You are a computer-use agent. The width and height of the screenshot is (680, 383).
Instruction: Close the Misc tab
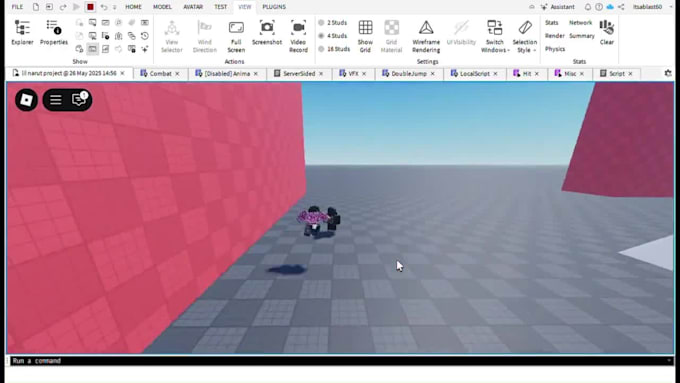(x=582, y=74)
